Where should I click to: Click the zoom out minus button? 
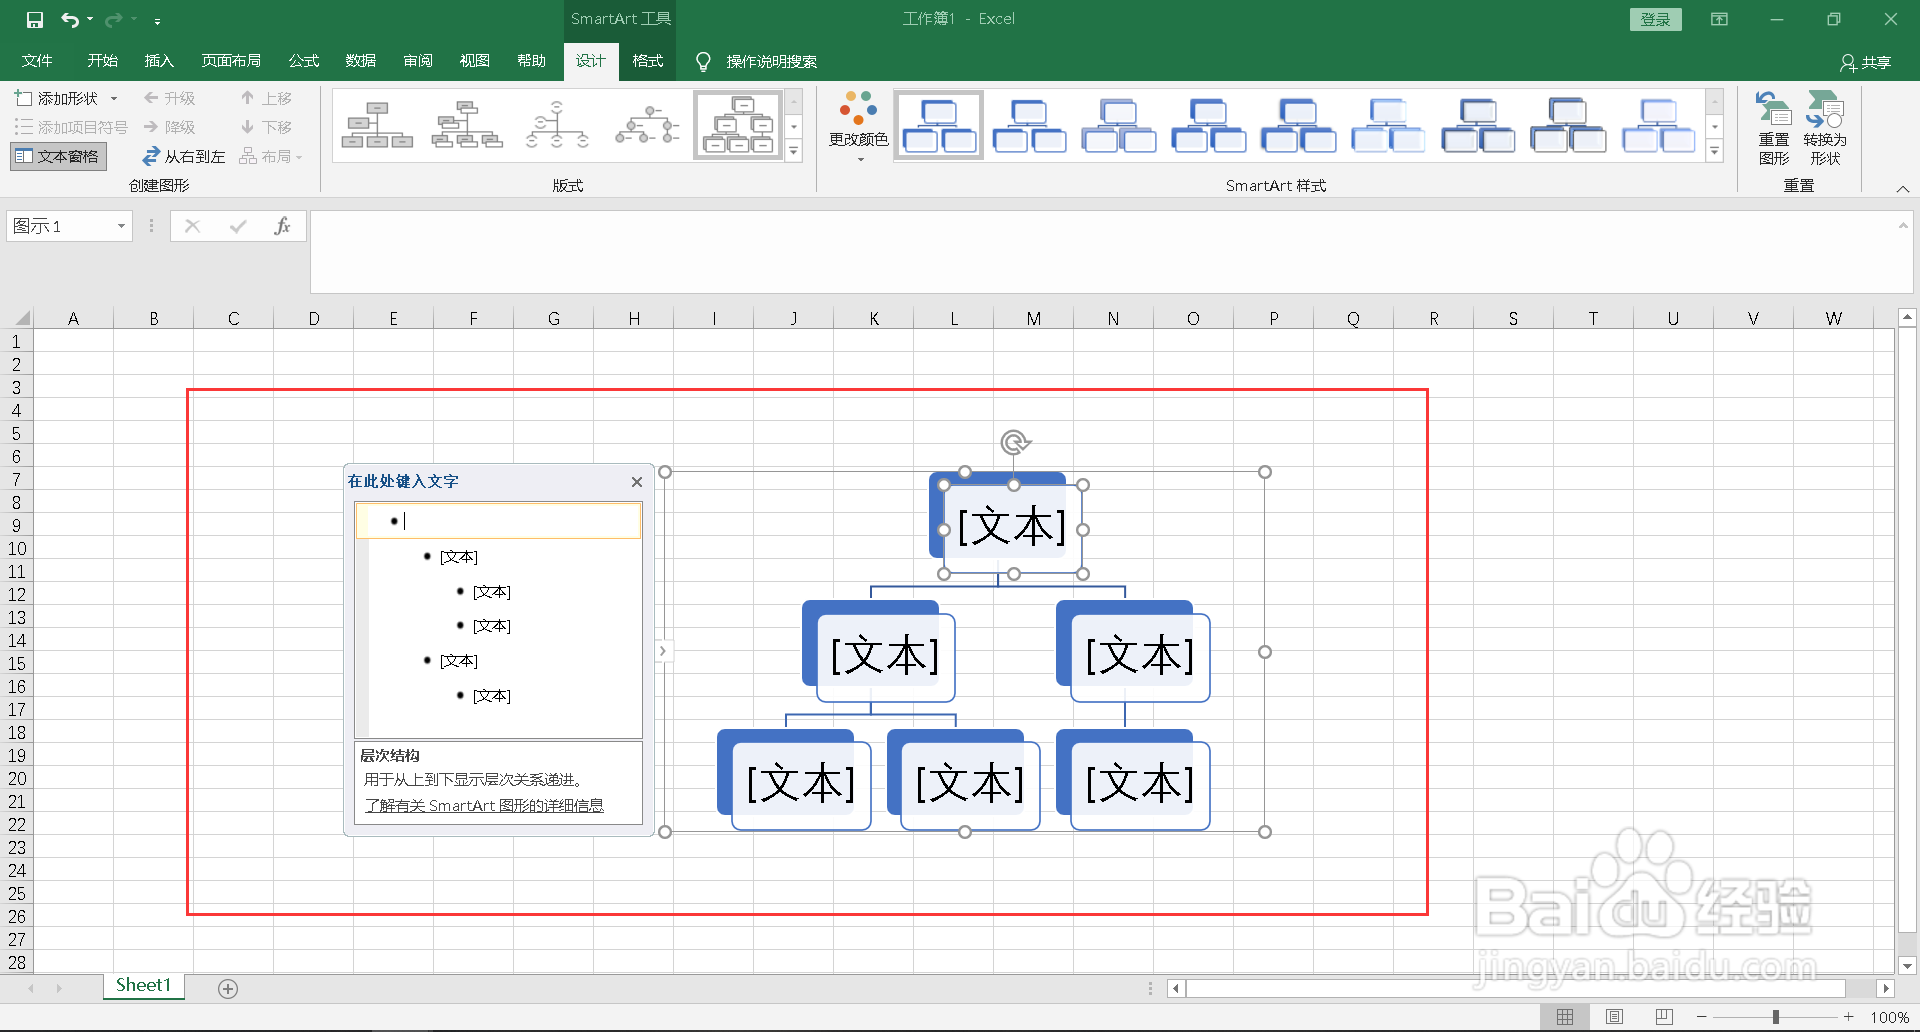pos(1702,1017)
